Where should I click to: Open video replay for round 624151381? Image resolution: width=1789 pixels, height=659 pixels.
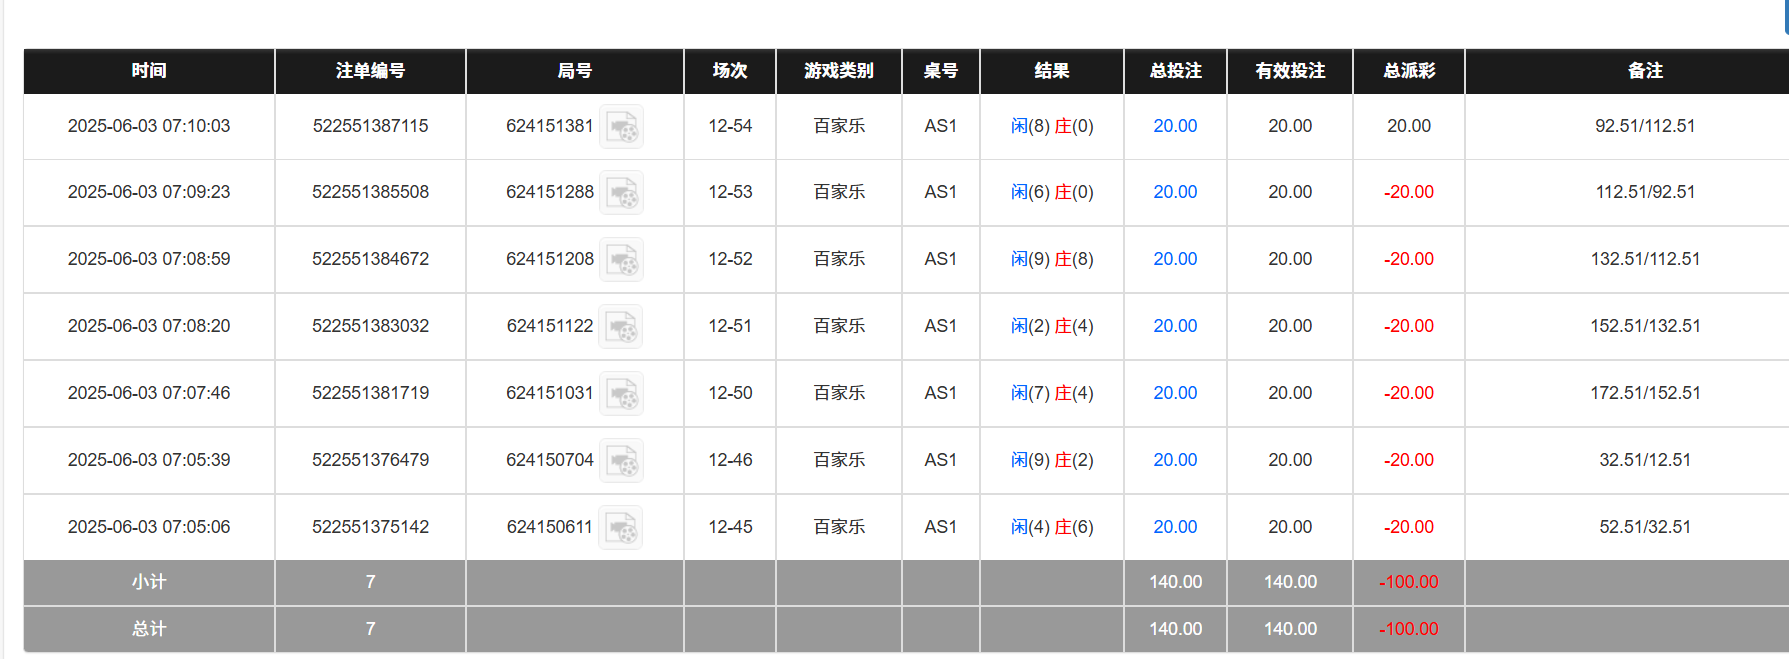click(x=621, y=127)
